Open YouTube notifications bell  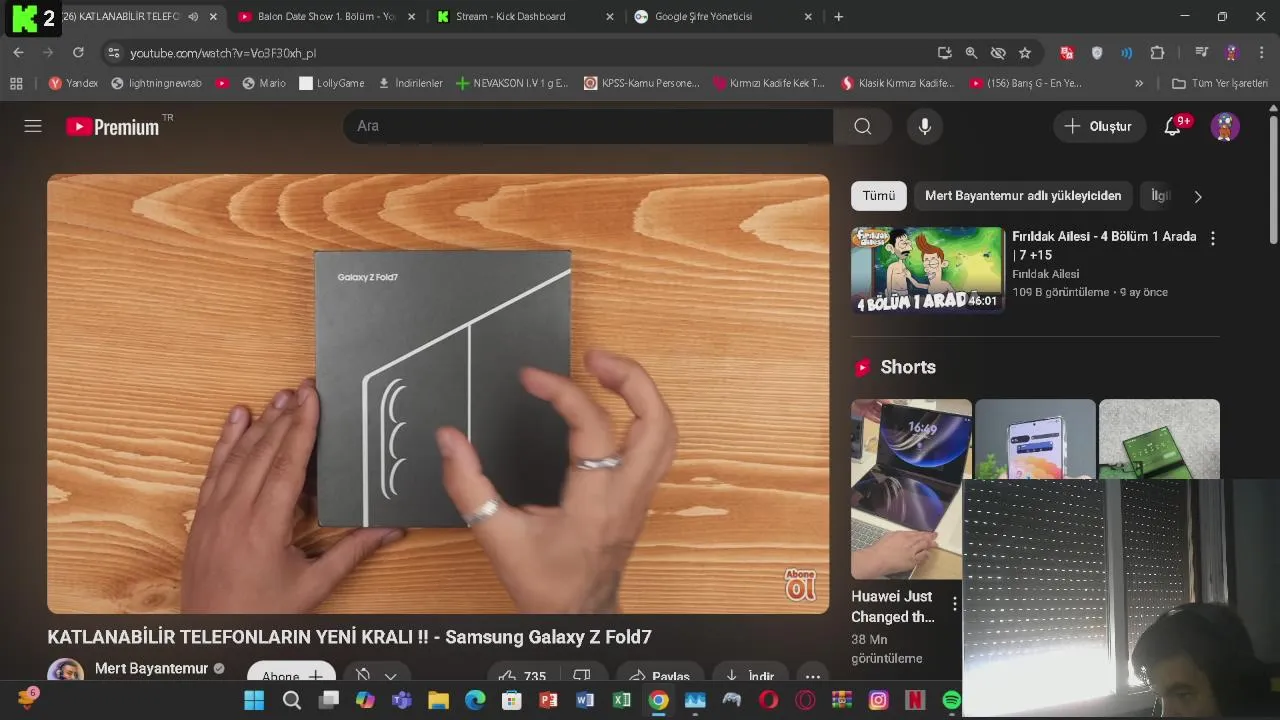click(1173, 126)
